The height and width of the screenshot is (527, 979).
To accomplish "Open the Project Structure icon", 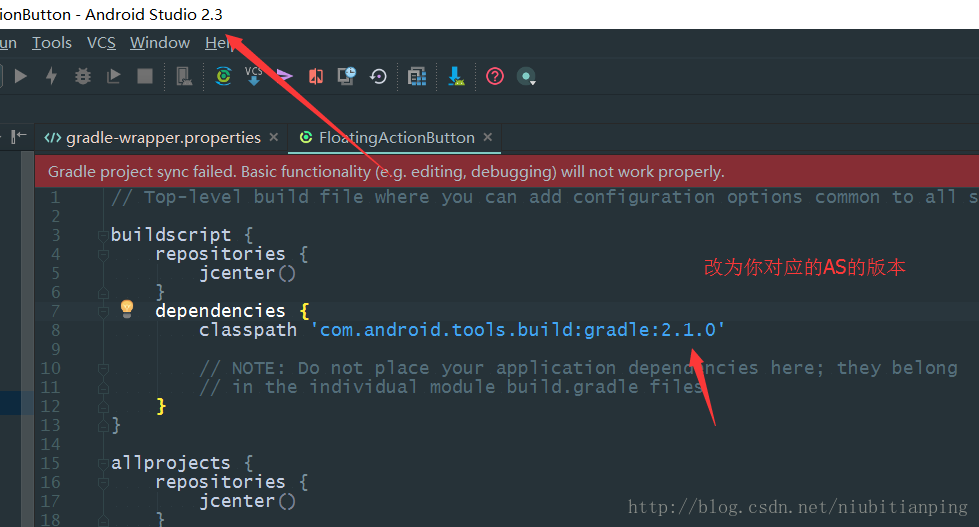I will coord(416,76).
